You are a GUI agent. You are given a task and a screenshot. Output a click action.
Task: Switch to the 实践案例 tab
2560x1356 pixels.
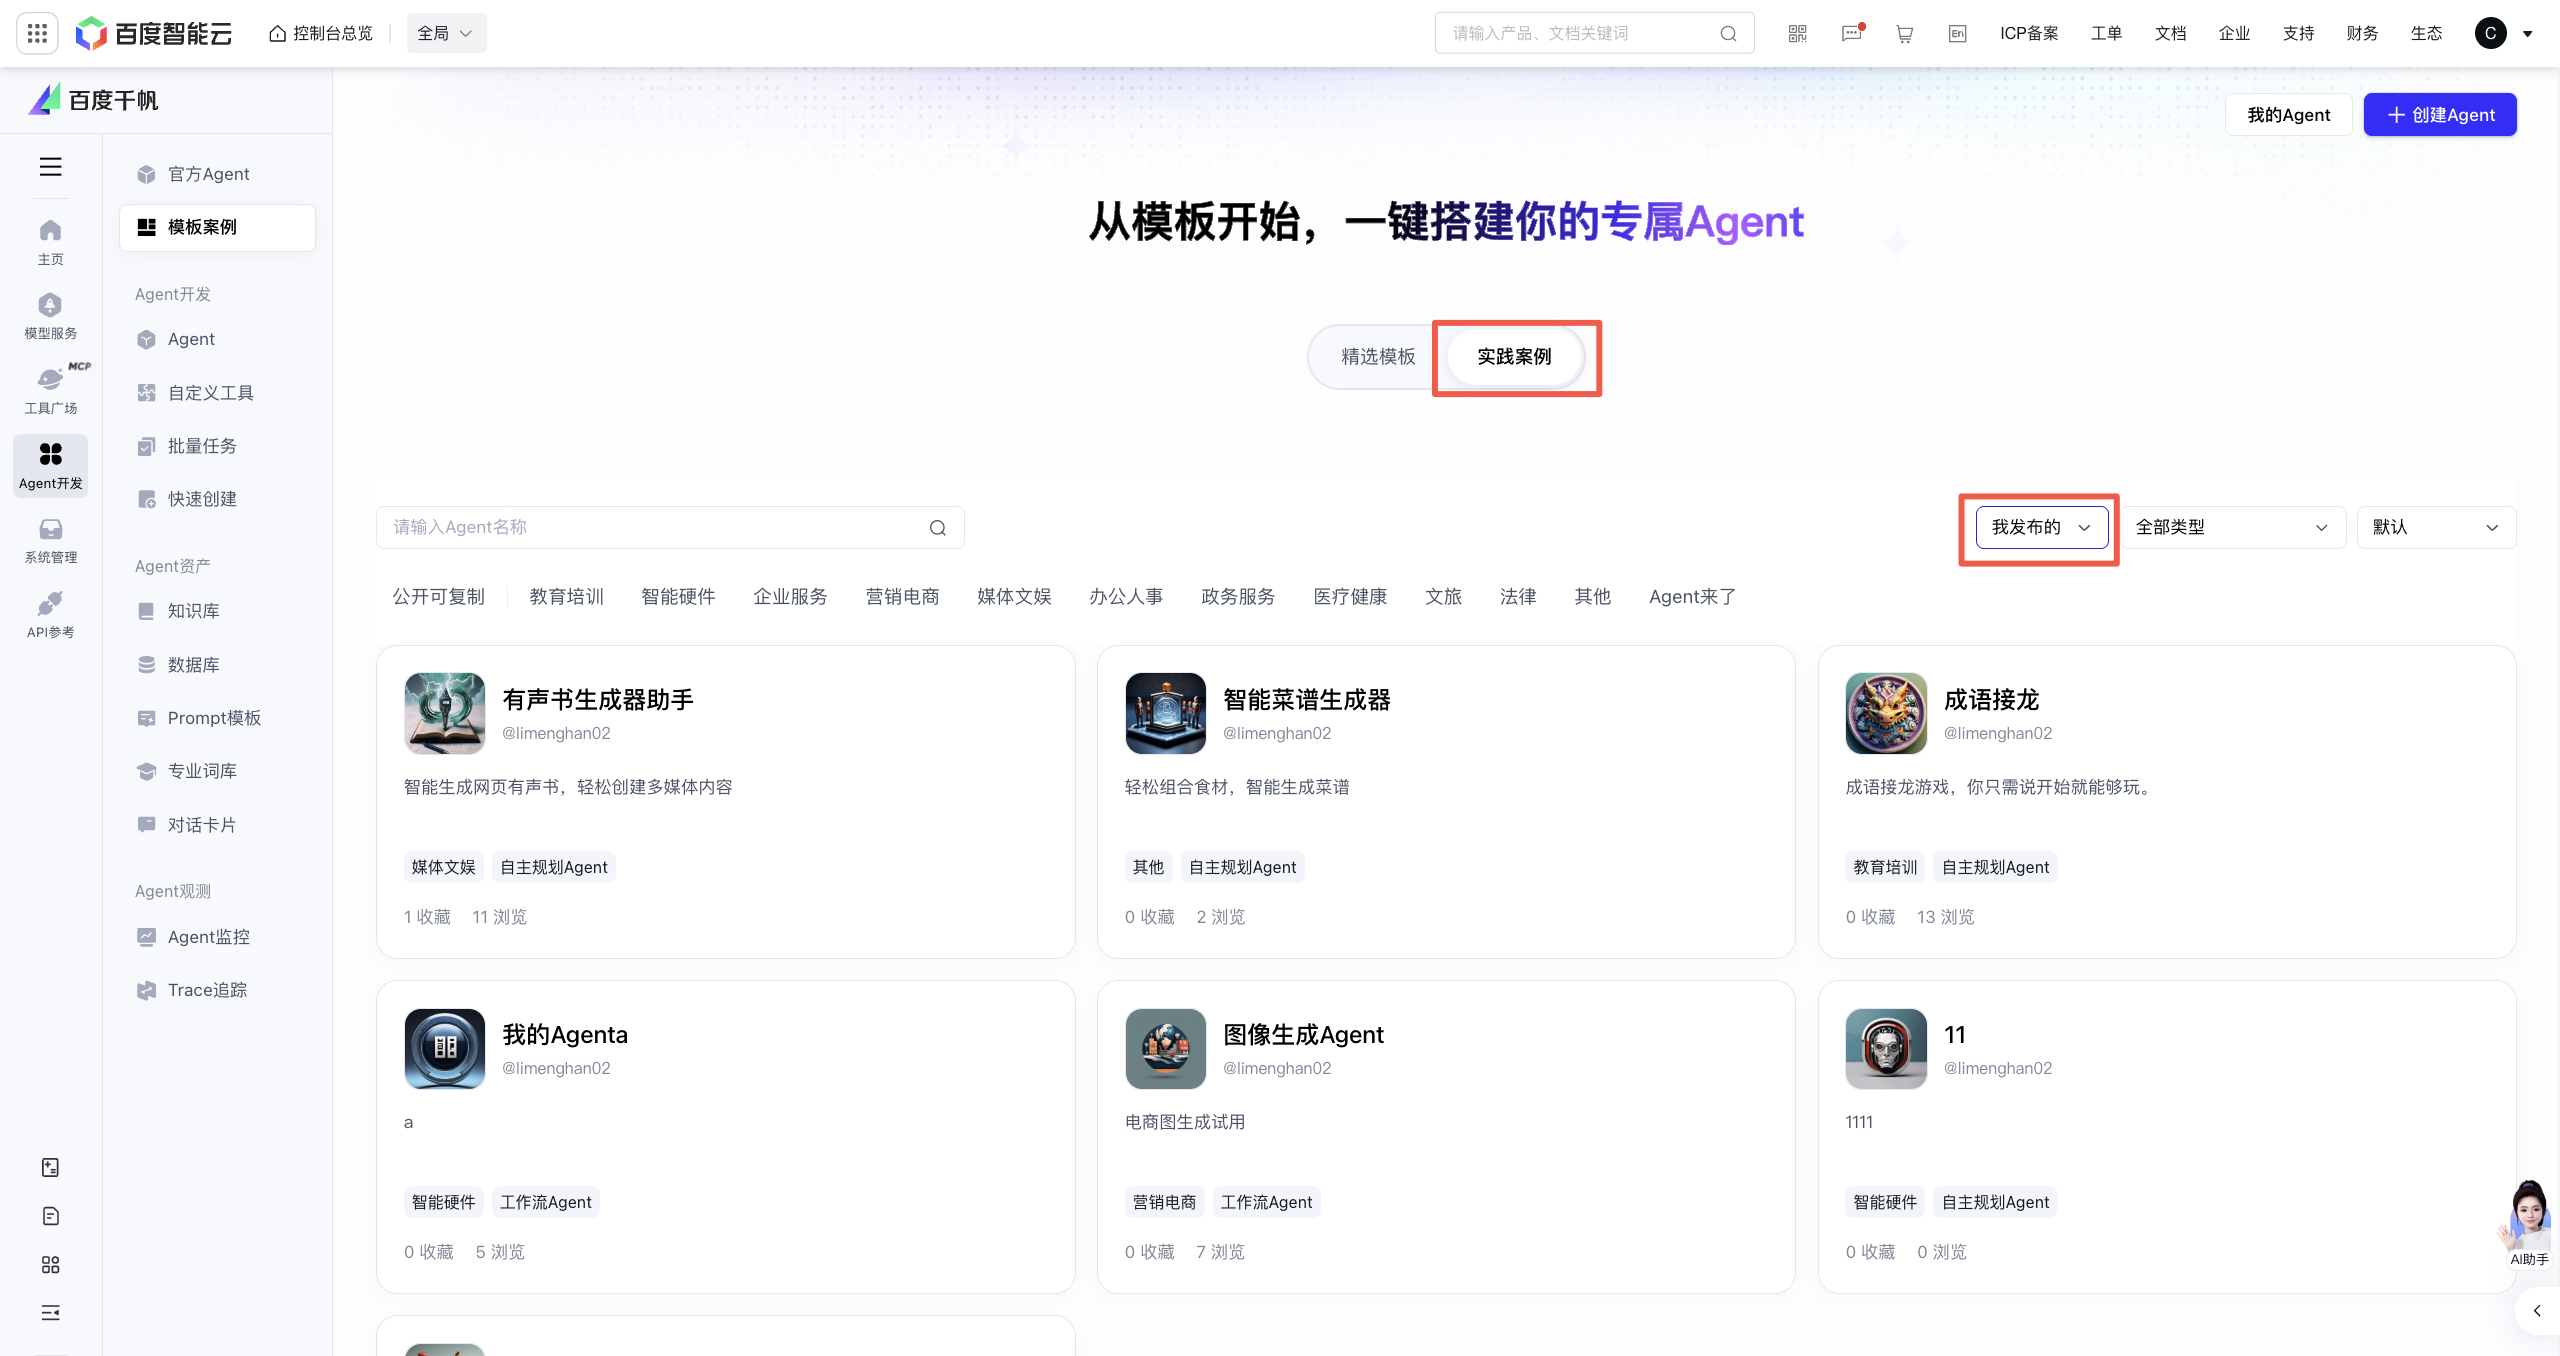coord(1514,356)
